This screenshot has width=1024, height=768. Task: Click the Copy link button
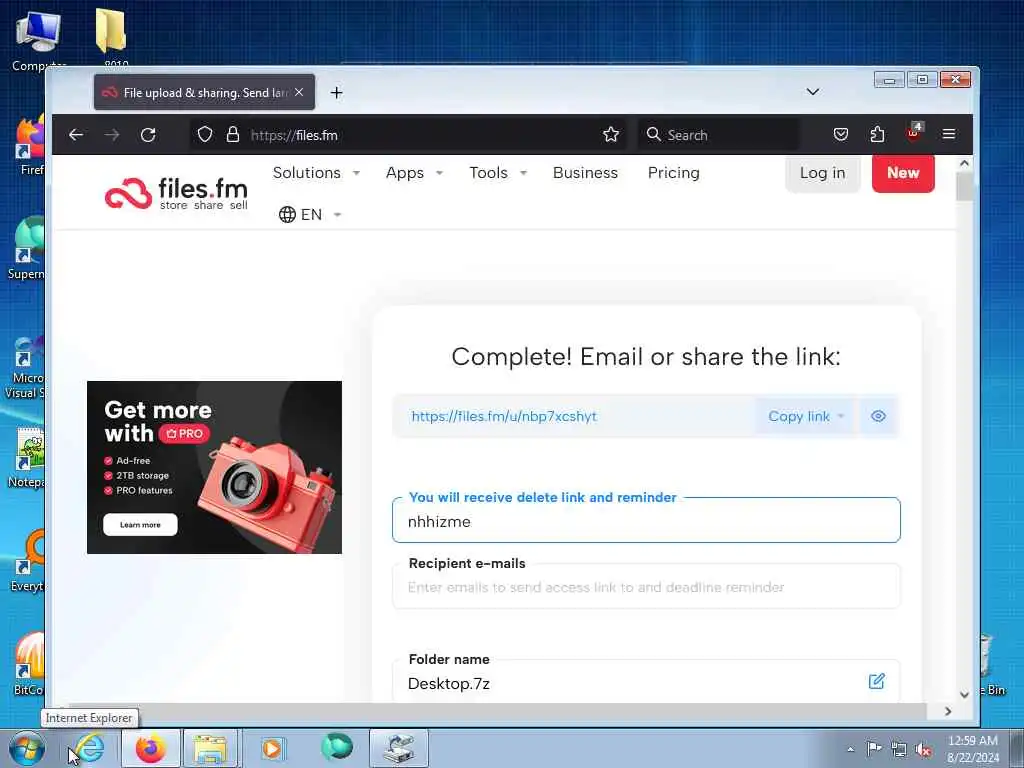[x=798, y=416]
